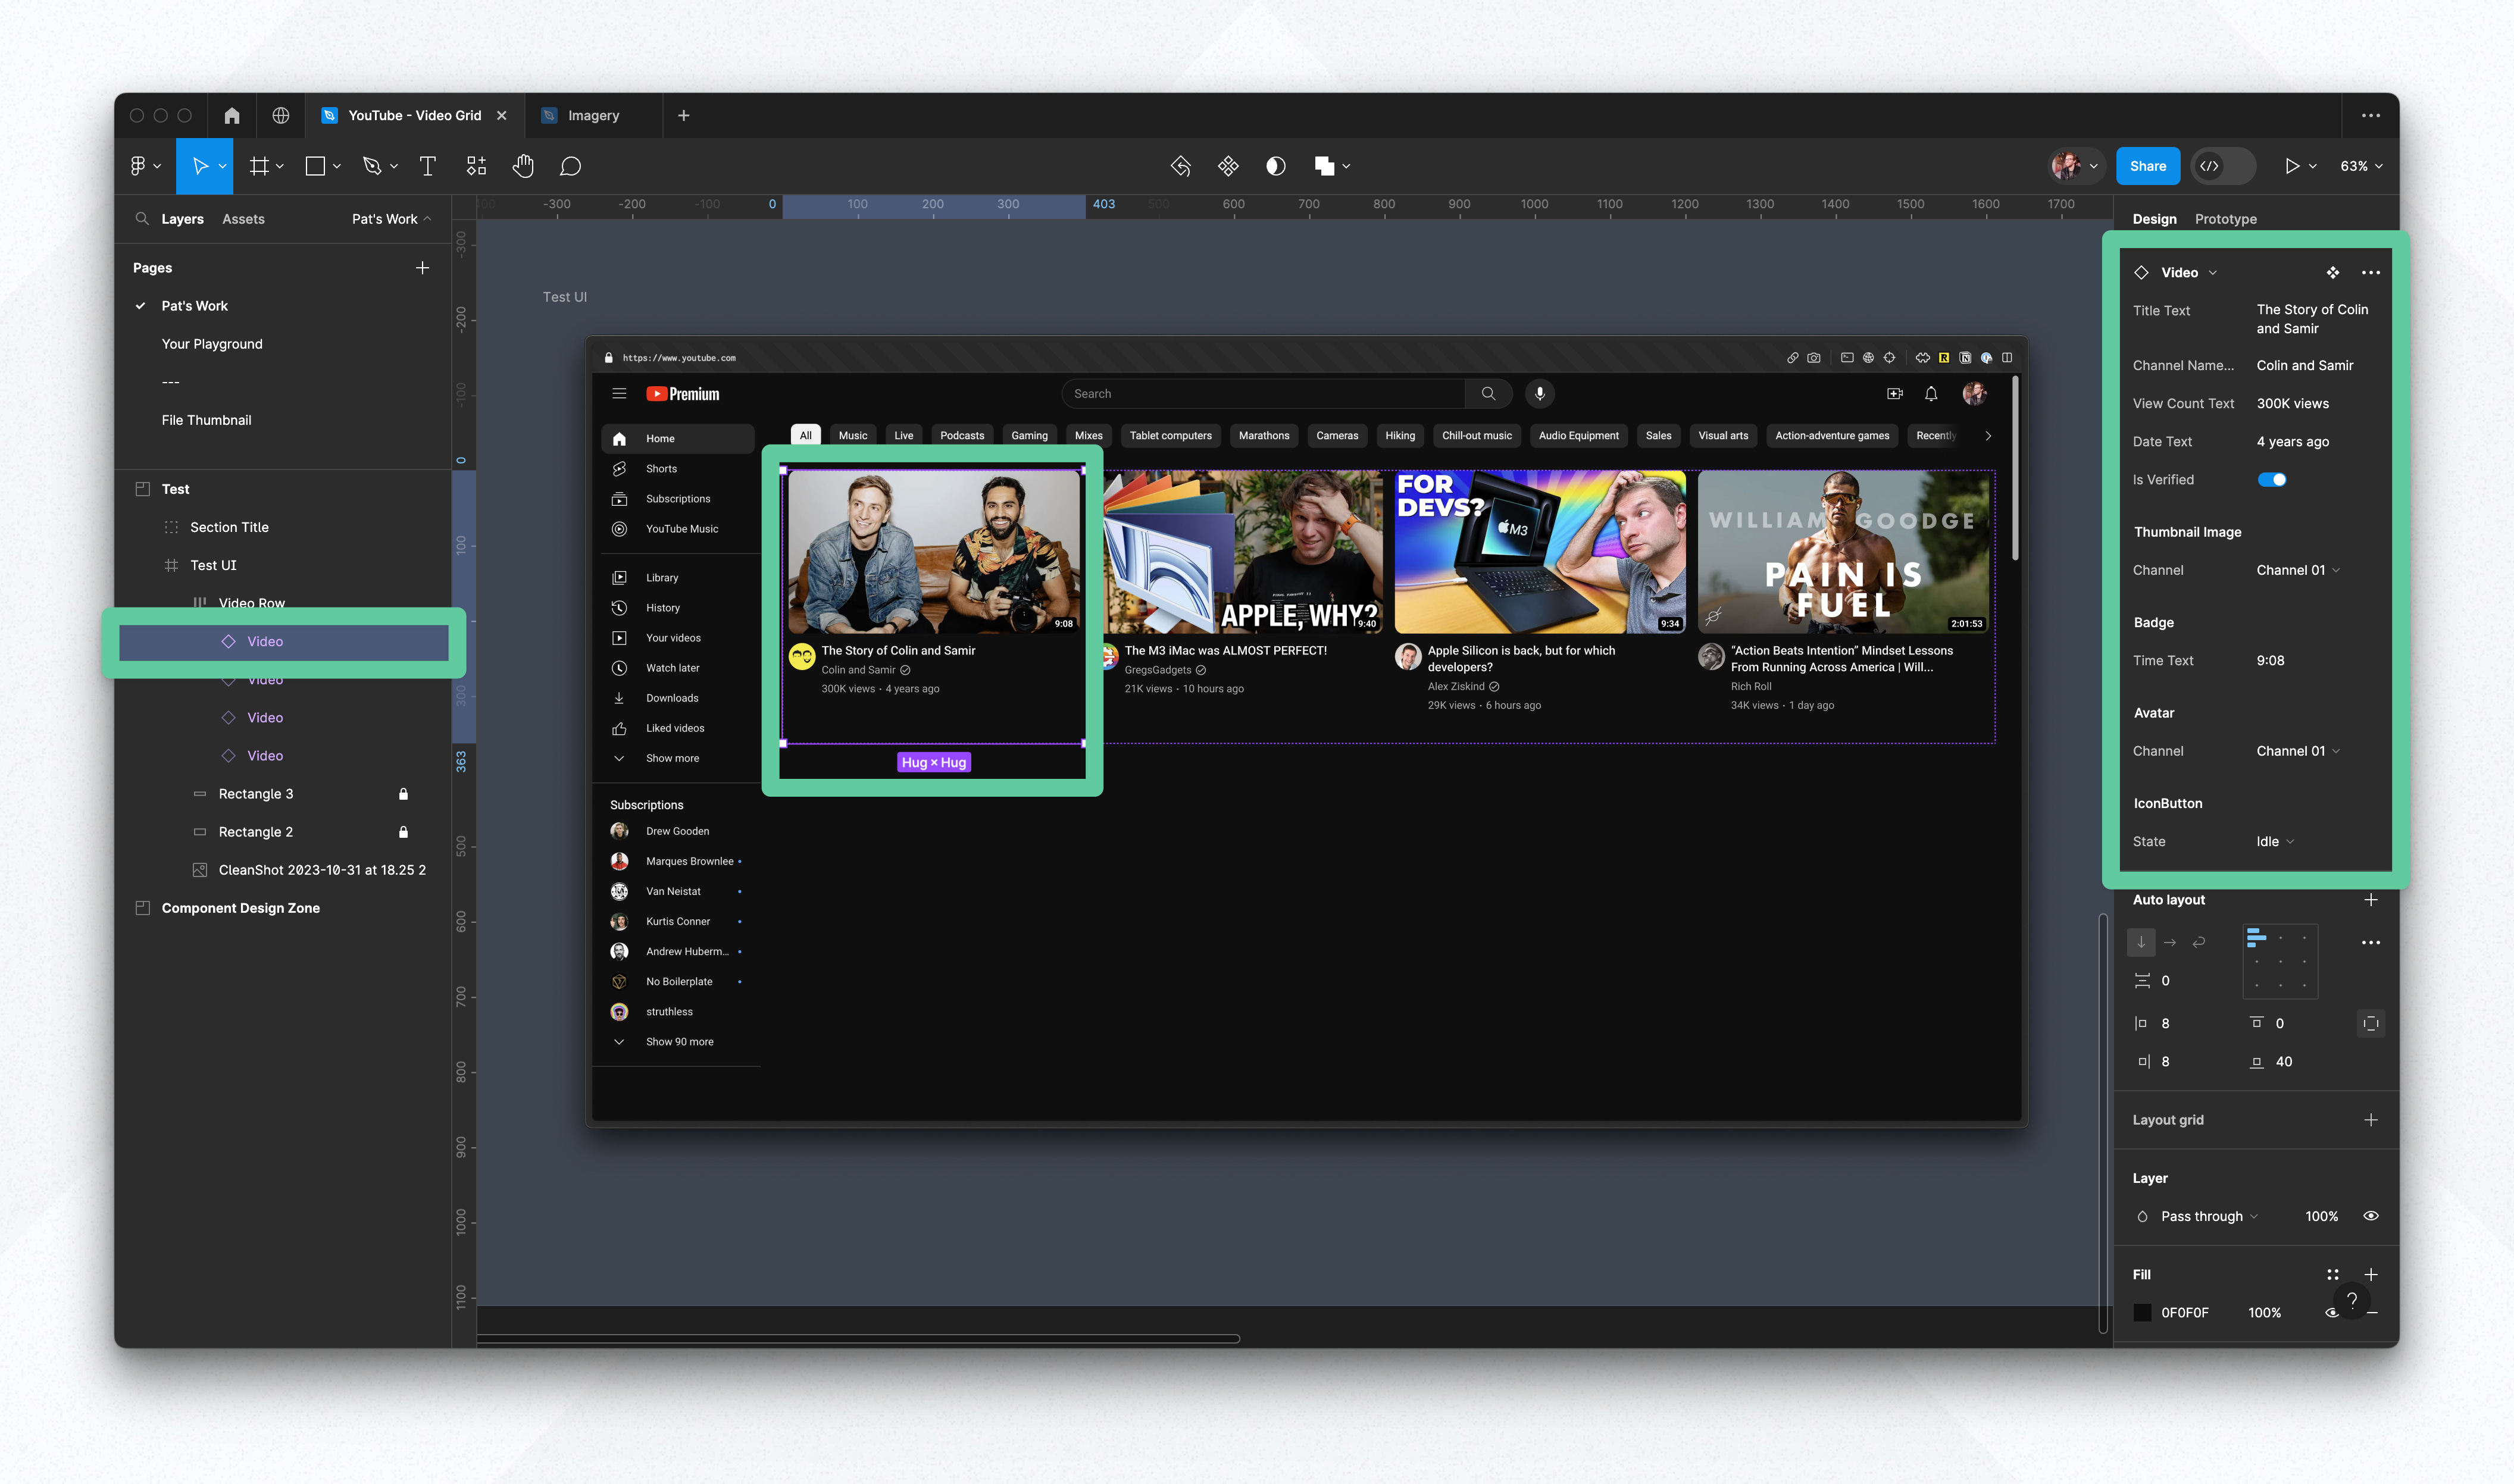The image size is (2514, 1484).
Task: Click the 0F0F0F fill color swatch
Action: click(2143, 1312)
